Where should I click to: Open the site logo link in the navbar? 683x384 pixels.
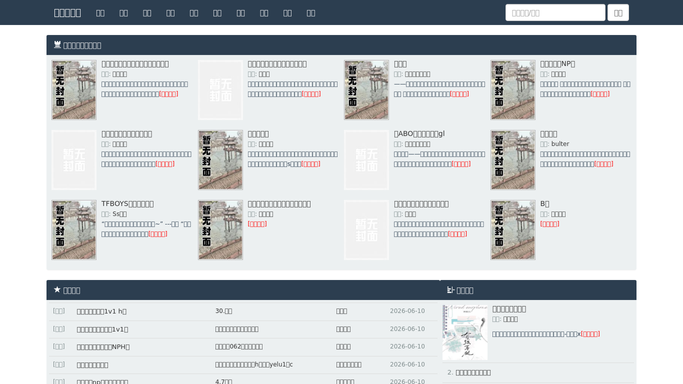pyautogui.click(x=67, y=13)
